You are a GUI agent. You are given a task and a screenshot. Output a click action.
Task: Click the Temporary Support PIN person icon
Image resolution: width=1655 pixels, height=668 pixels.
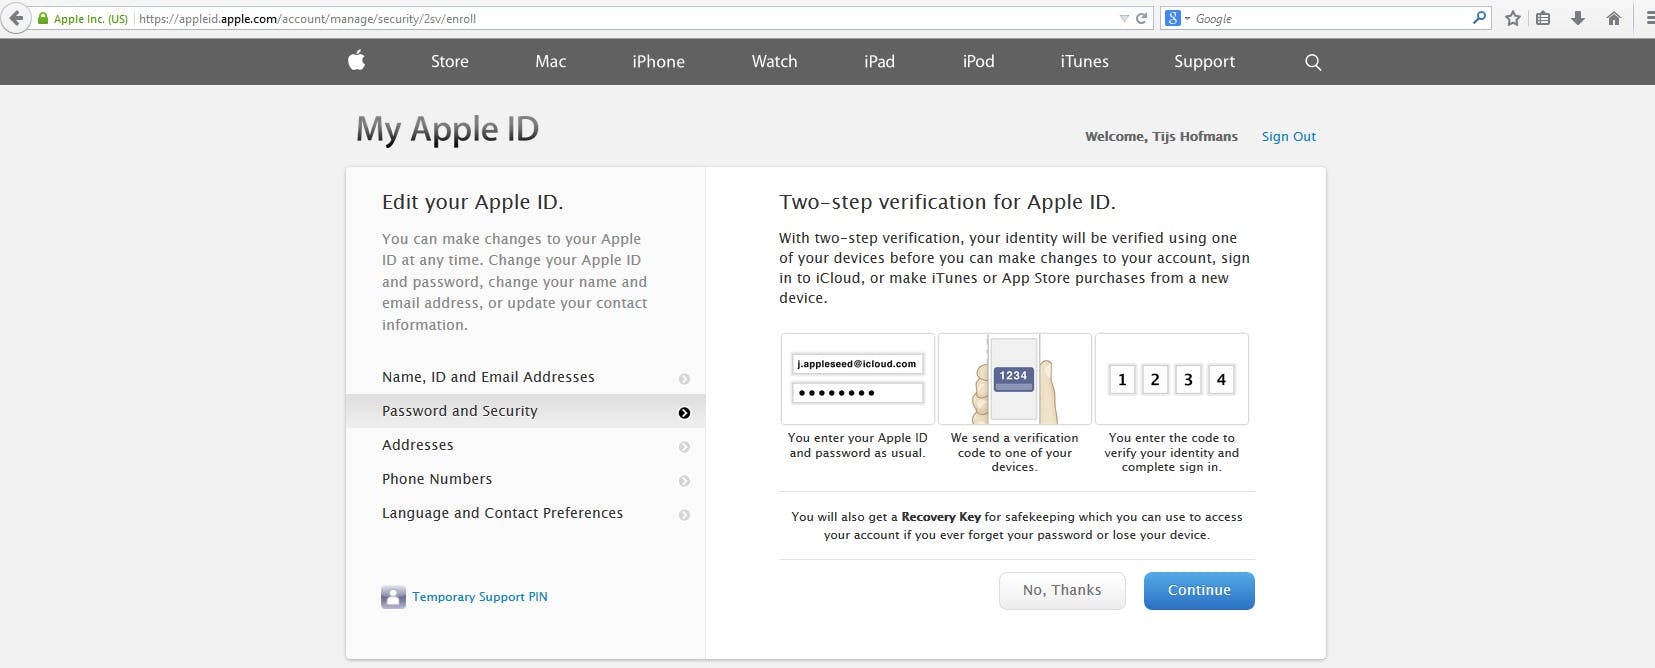(393, 597)
